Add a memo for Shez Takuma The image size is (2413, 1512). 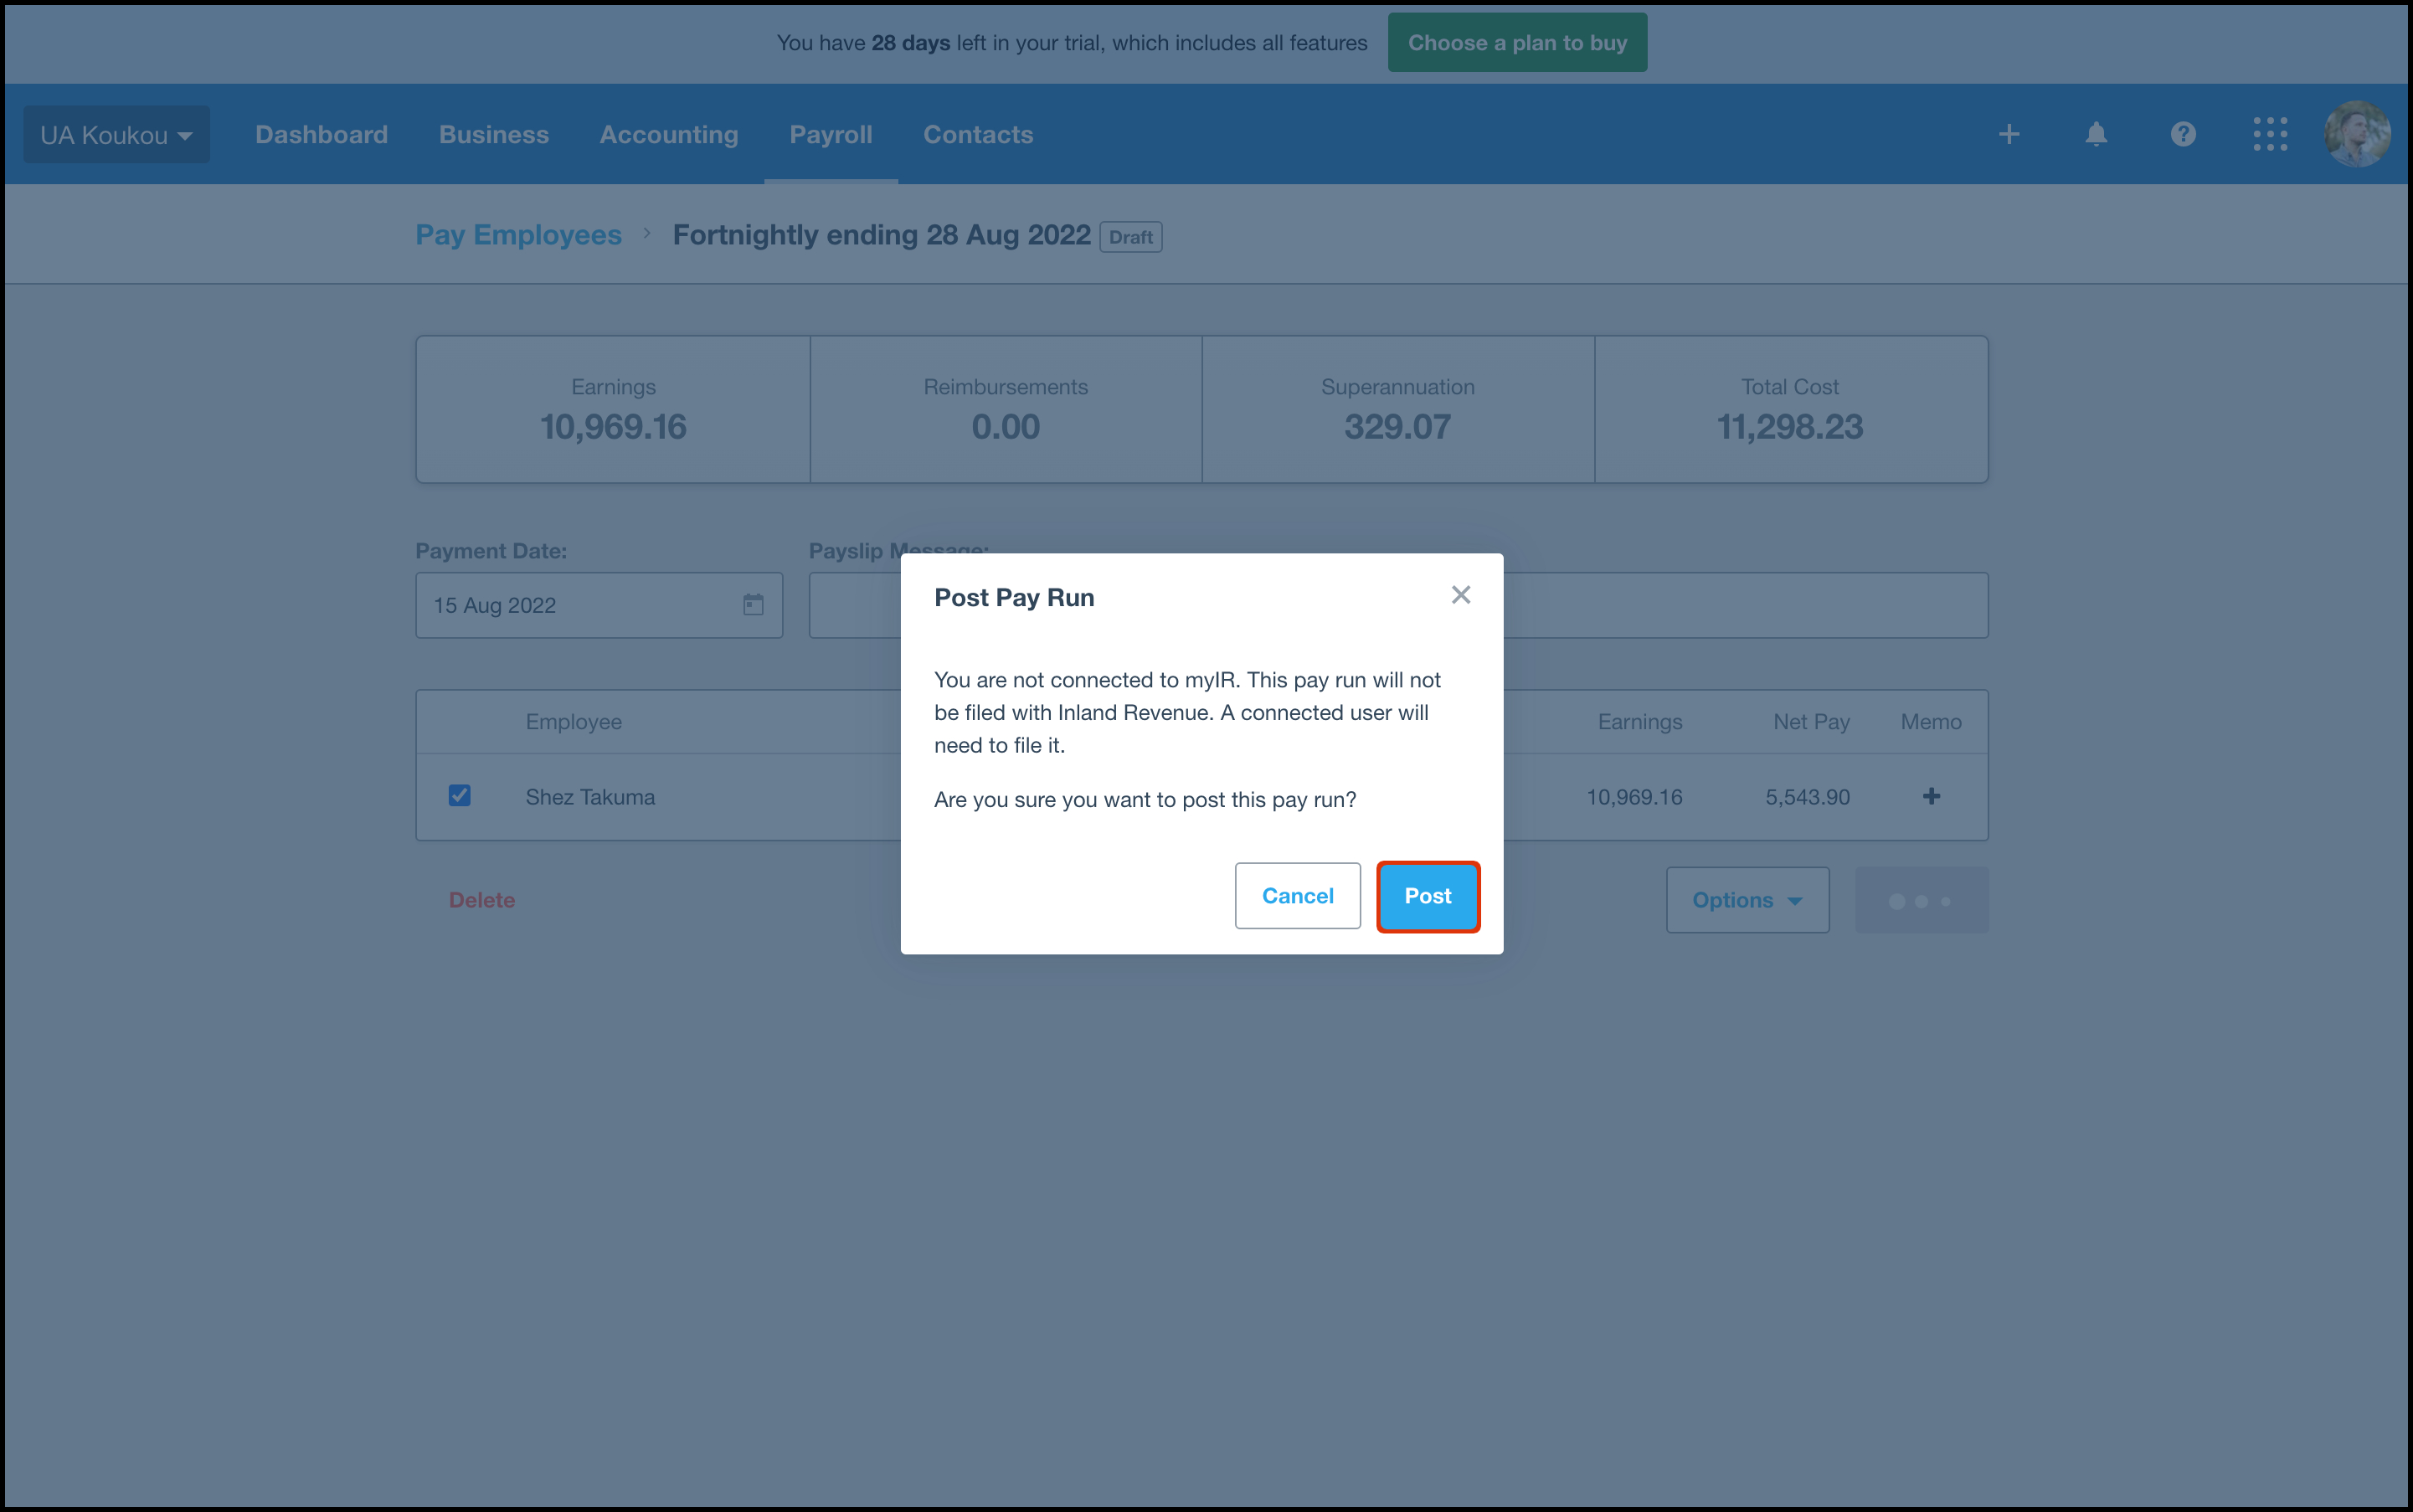point(1931,797)
